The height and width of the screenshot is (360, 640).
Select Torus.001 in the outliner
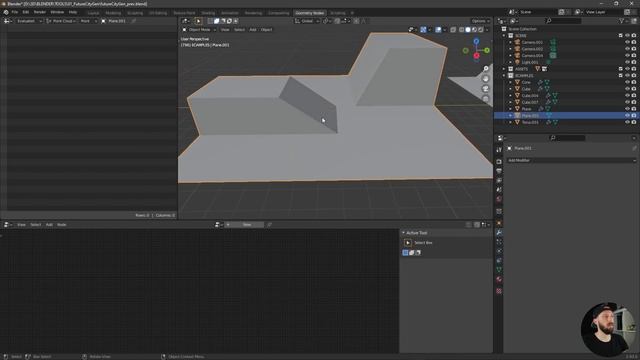[530, 122]
